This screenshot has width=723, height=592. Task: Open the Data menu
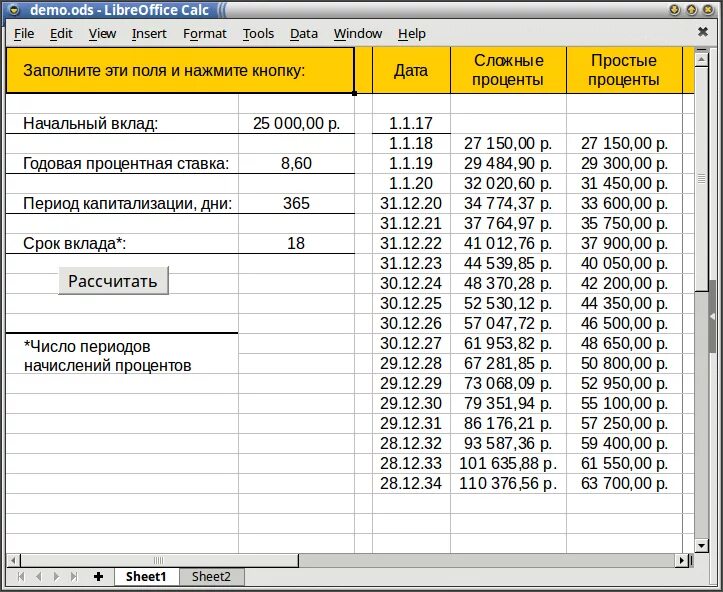pos(304,34)
